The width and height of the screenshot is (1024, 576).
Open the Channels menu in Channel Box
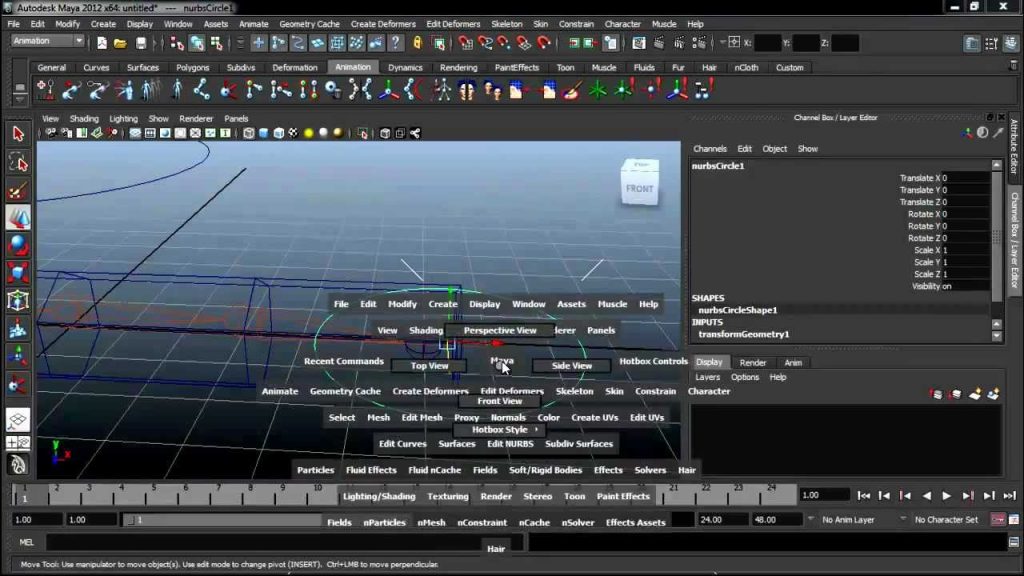click(x=710, y=149)
